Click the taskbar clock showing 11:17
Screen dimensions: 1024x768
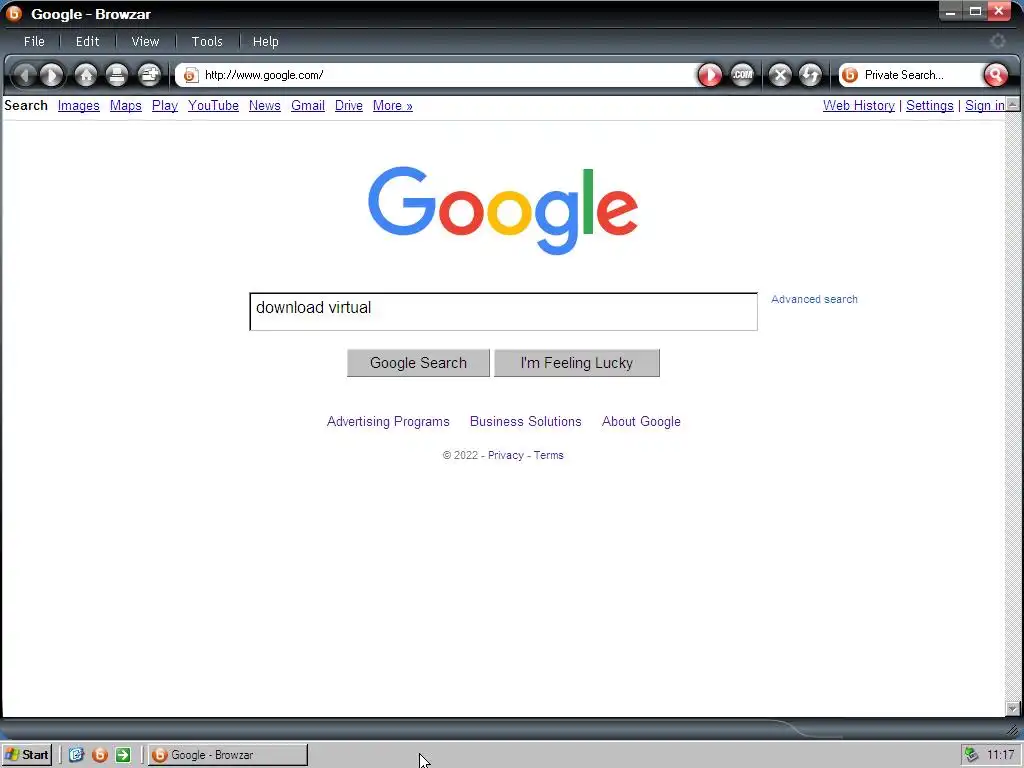[x=1000, y=755]
